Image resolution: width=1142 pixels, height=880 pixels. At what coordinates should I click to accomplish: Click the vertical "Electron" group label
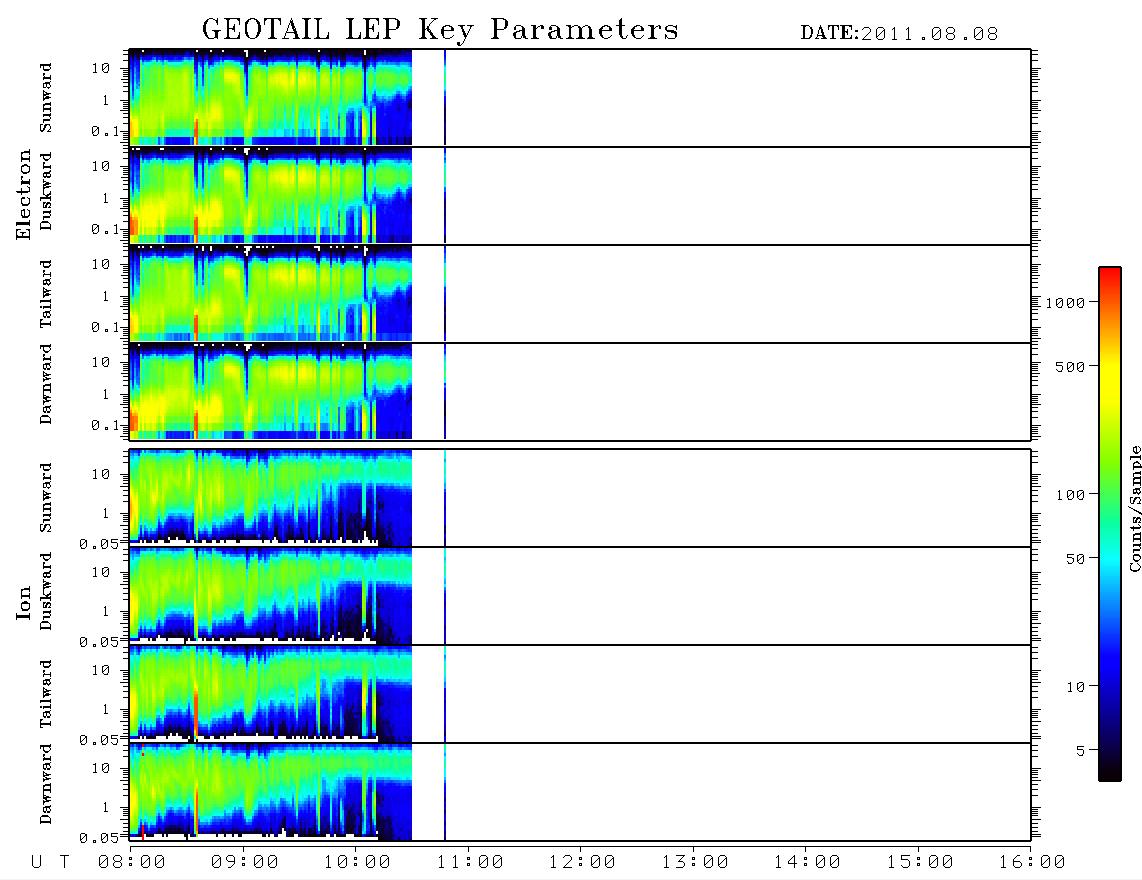tap(23, 195)
